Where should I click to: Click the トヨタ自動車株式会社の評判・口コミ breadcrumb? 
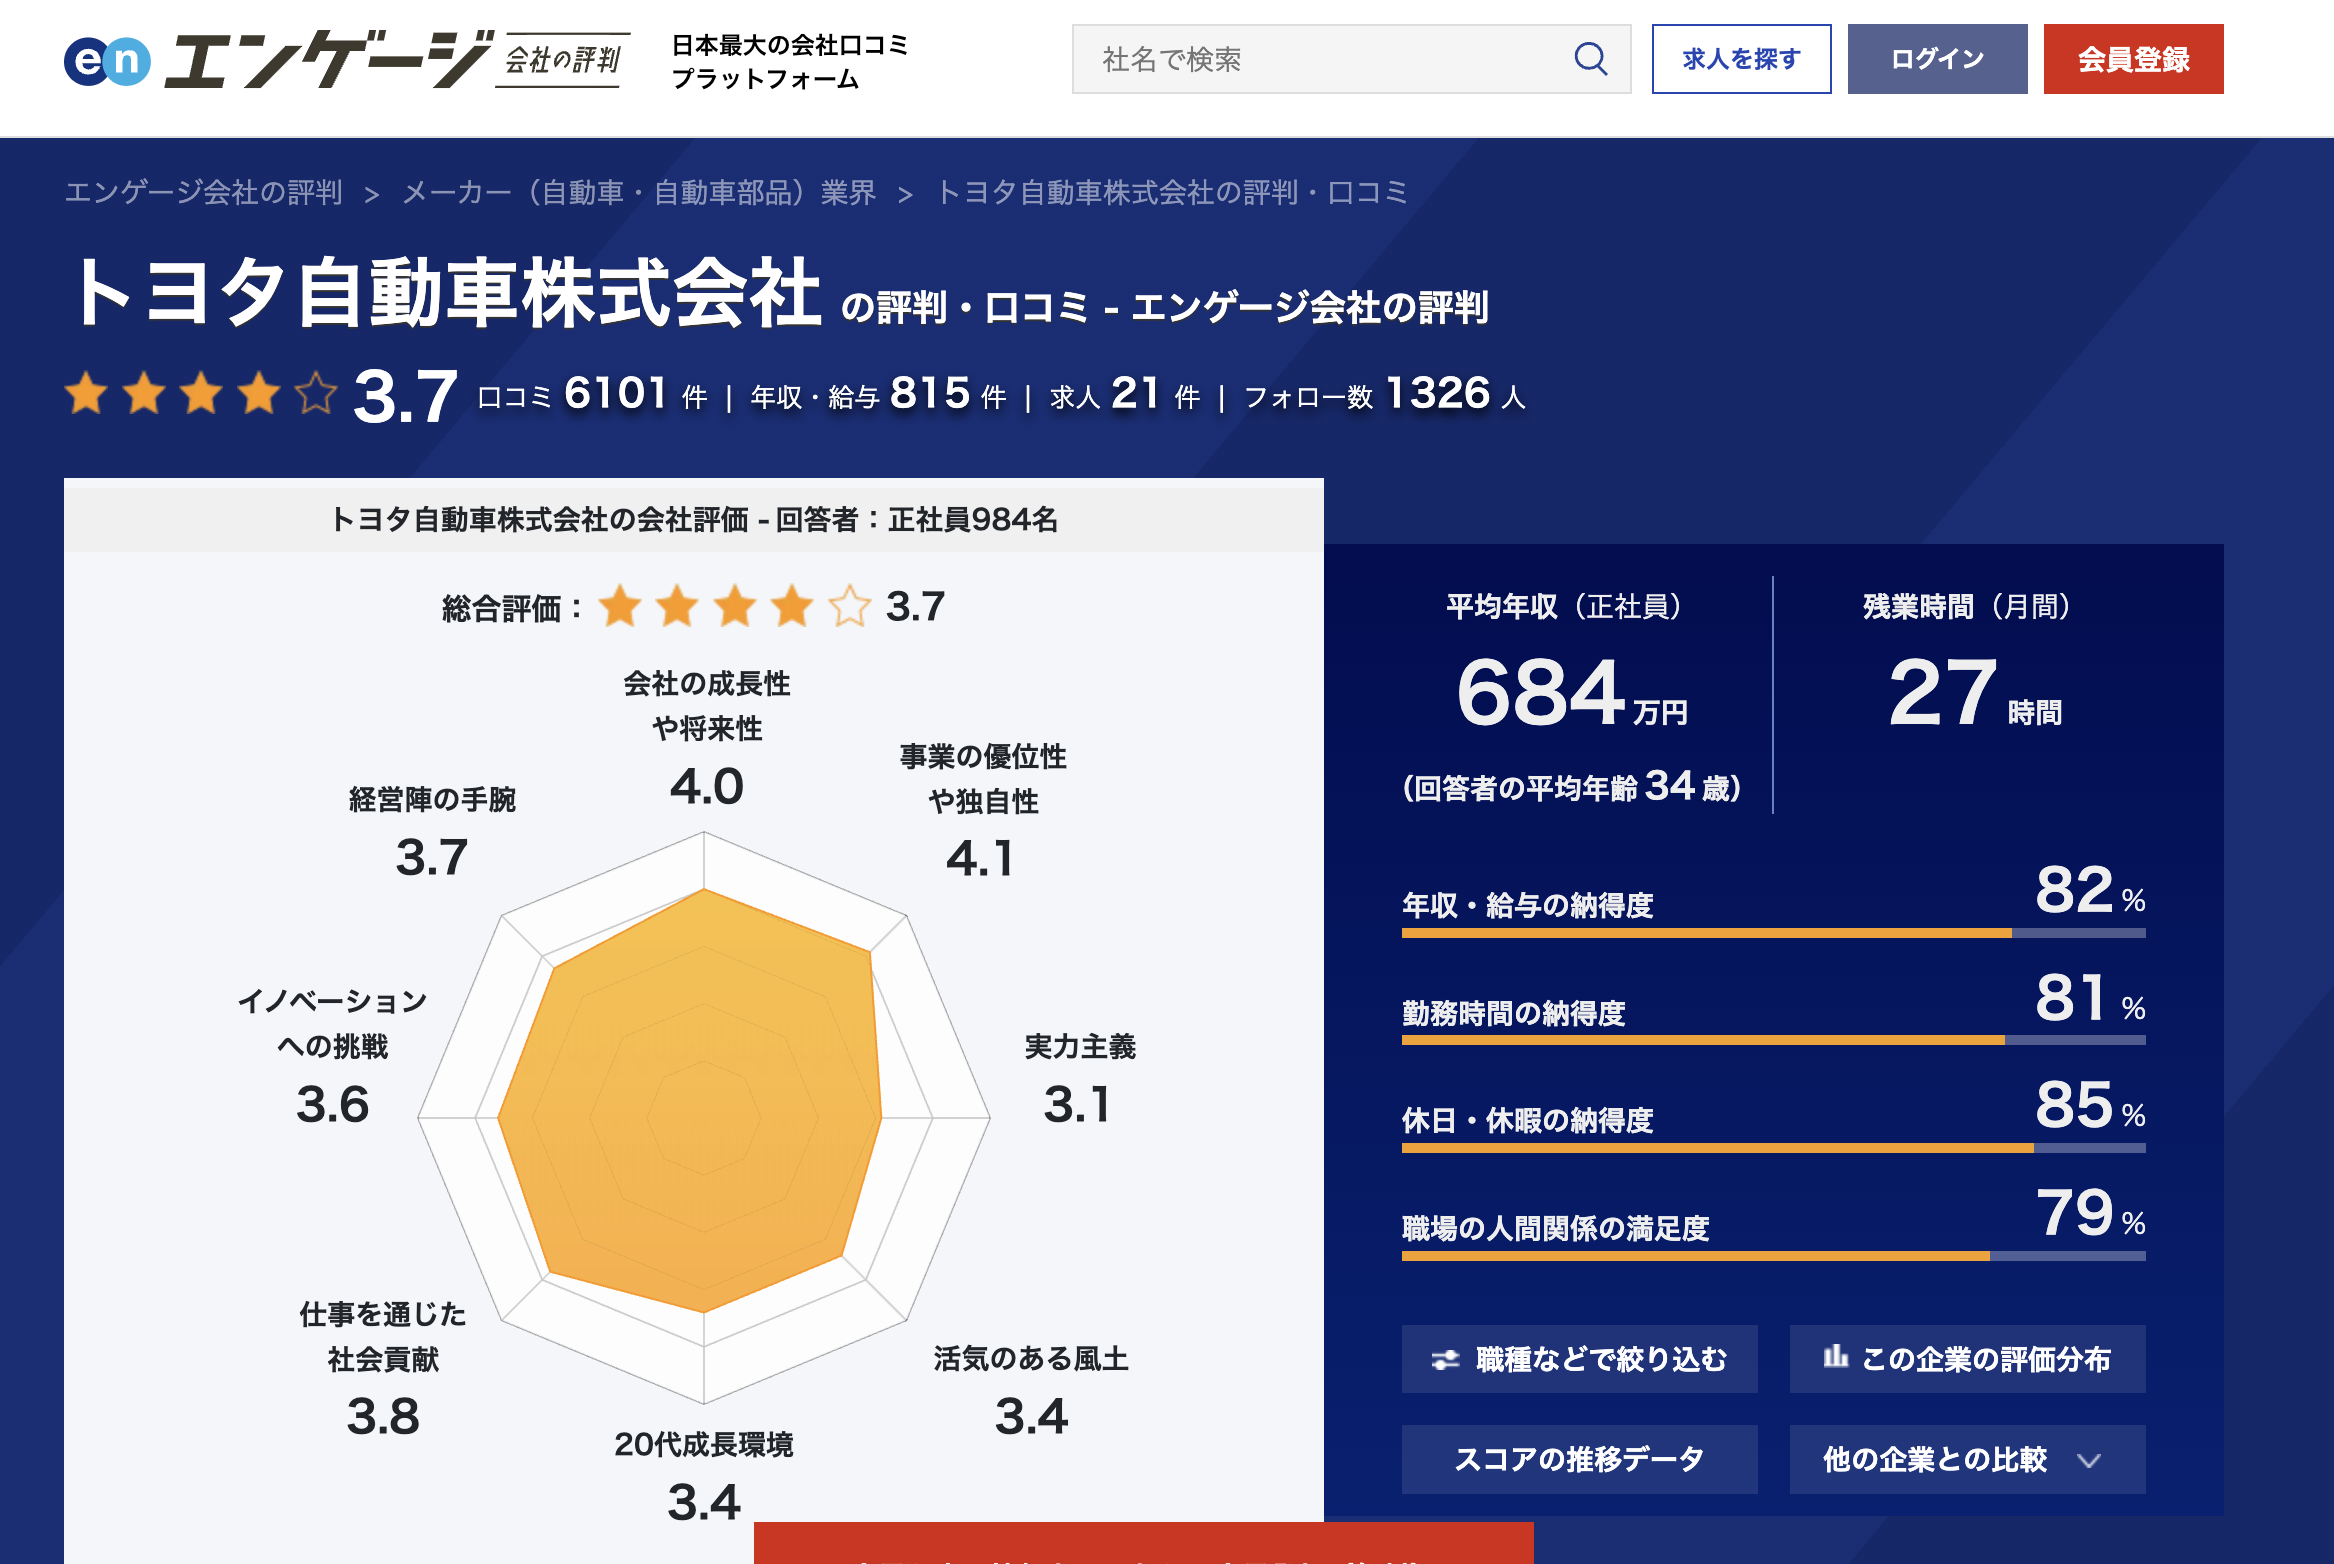coord(1172,192)
